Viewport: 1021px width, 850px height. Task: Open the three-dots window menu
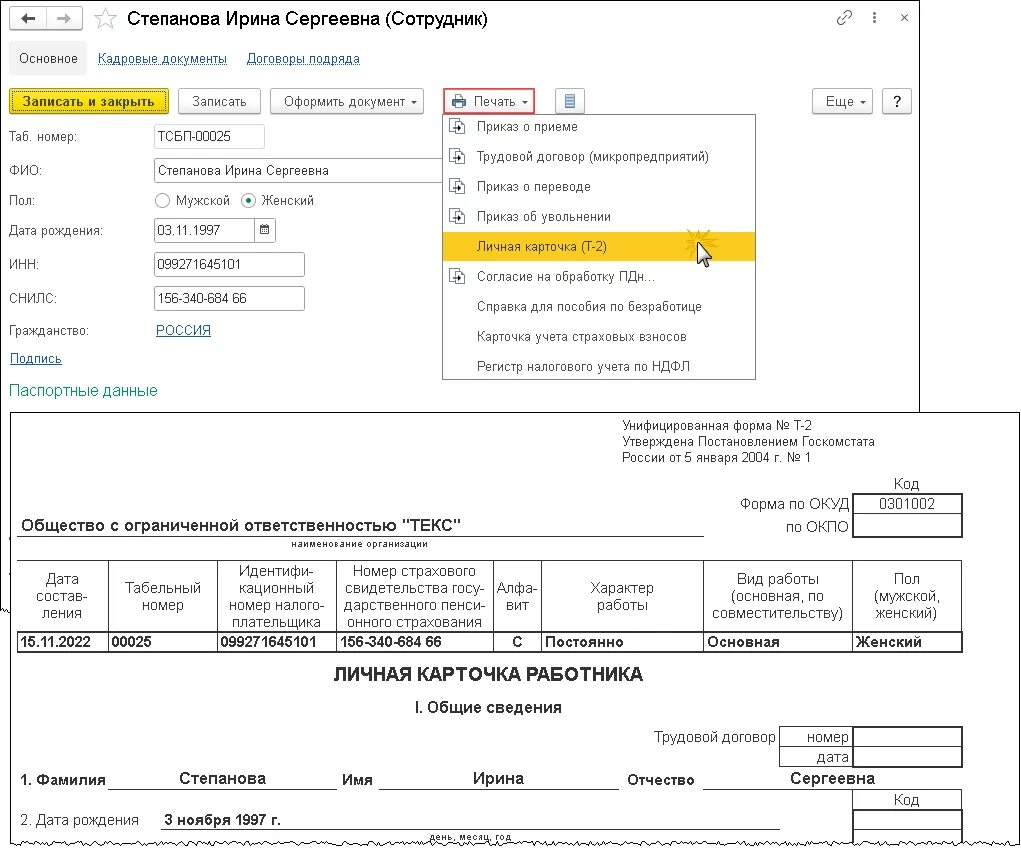click(874, 18)
